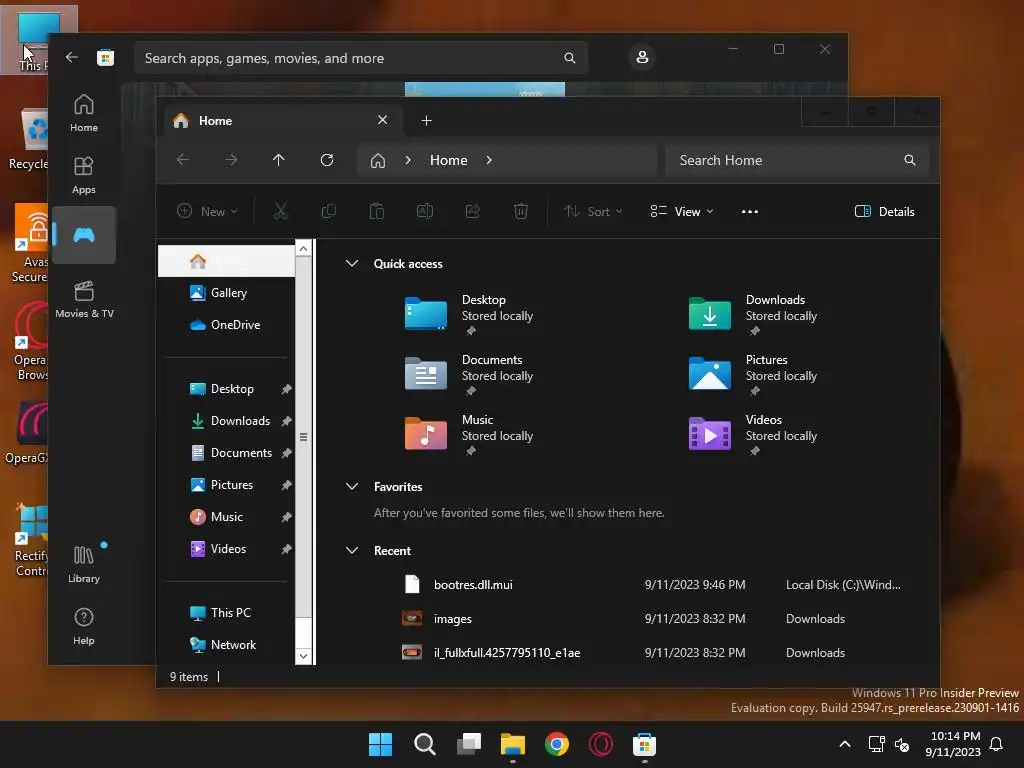This screenshot has width=1024, height=768.
Task: Open the Downloads folder in Quick access
Action: pyautogui.click(x=753, y=313)
